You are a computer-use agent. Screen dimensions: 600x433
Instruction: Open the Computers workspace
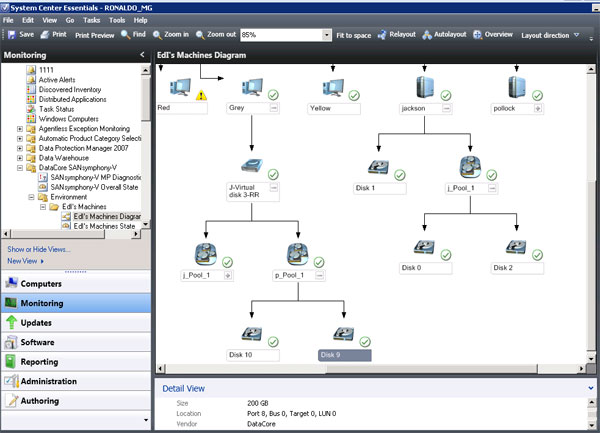tap(76, 283)
